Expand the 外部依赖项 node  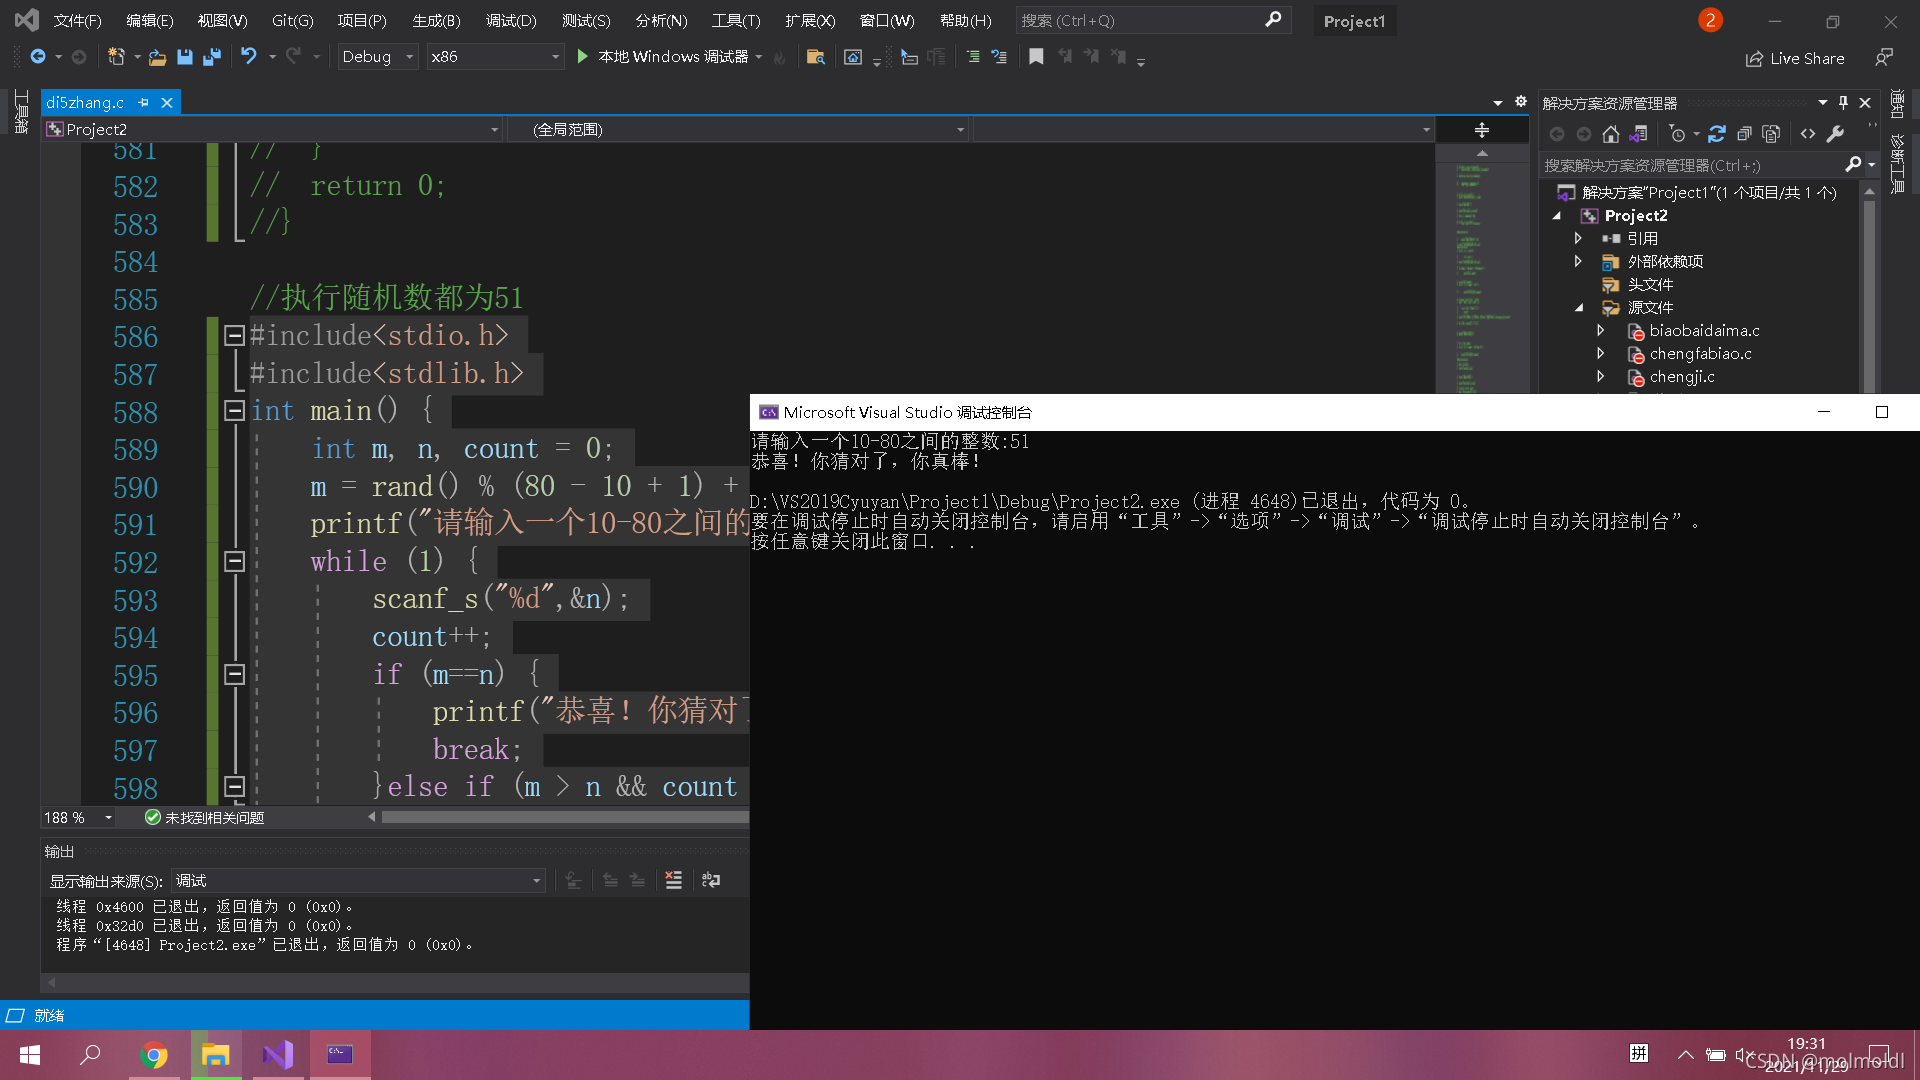coord(1578,262)
